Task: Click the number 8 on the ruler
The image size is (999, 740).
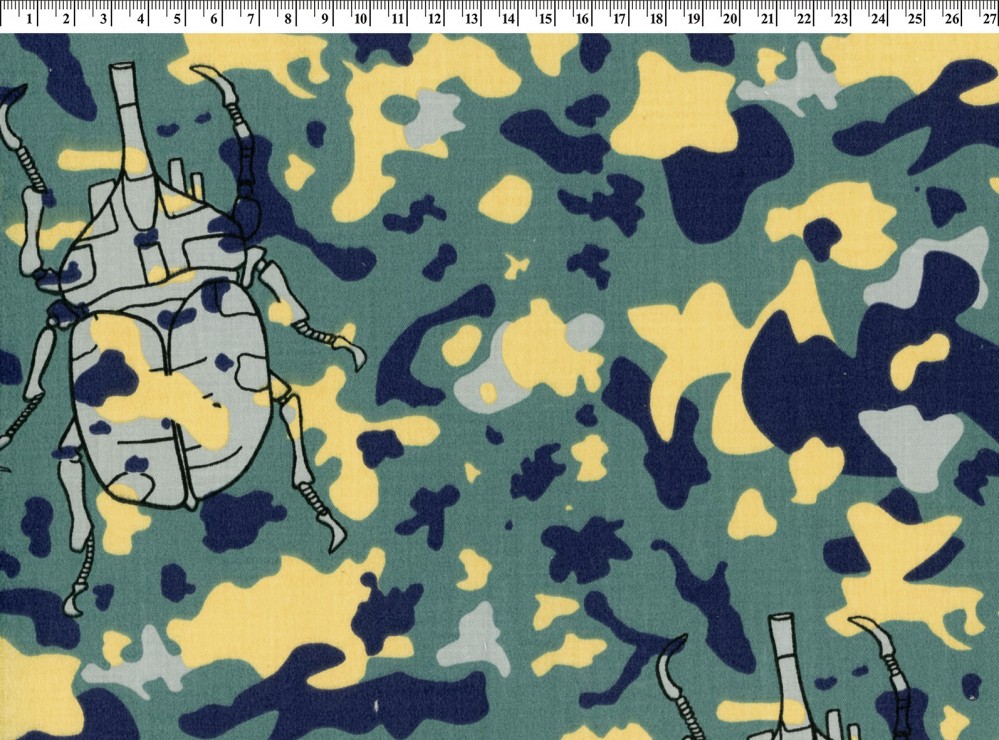Action: pos(288,20)
